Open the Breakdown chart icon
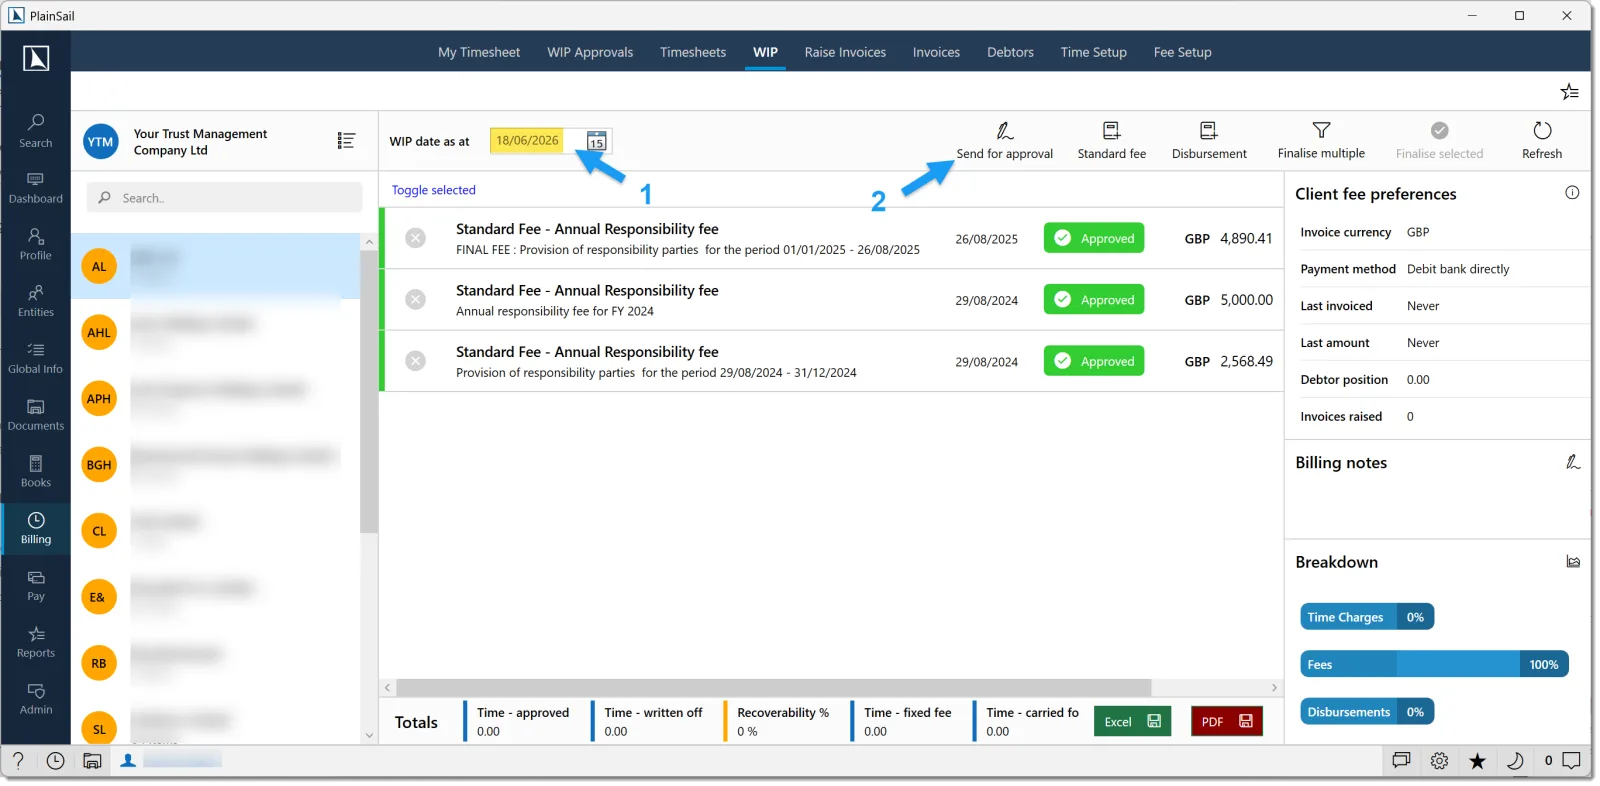Image resolution: width=1600 pixels, height=786 pixels. coord(1573,562)
